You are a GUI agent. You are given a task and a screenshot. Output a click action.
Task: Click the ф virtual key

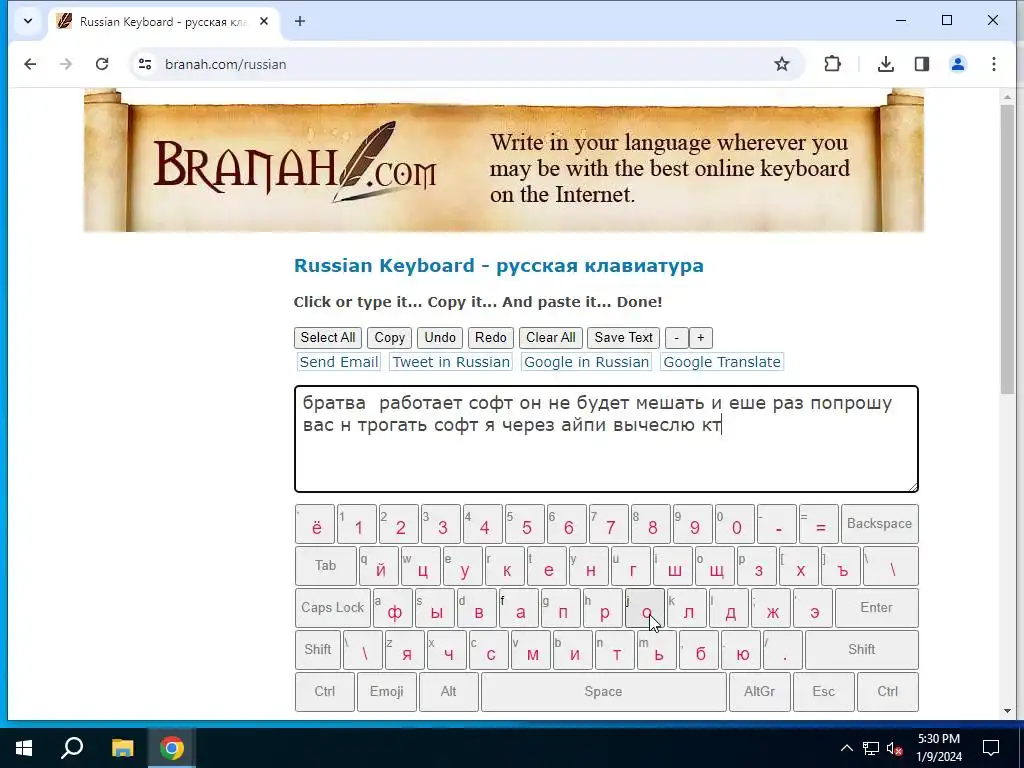(392, 607)
